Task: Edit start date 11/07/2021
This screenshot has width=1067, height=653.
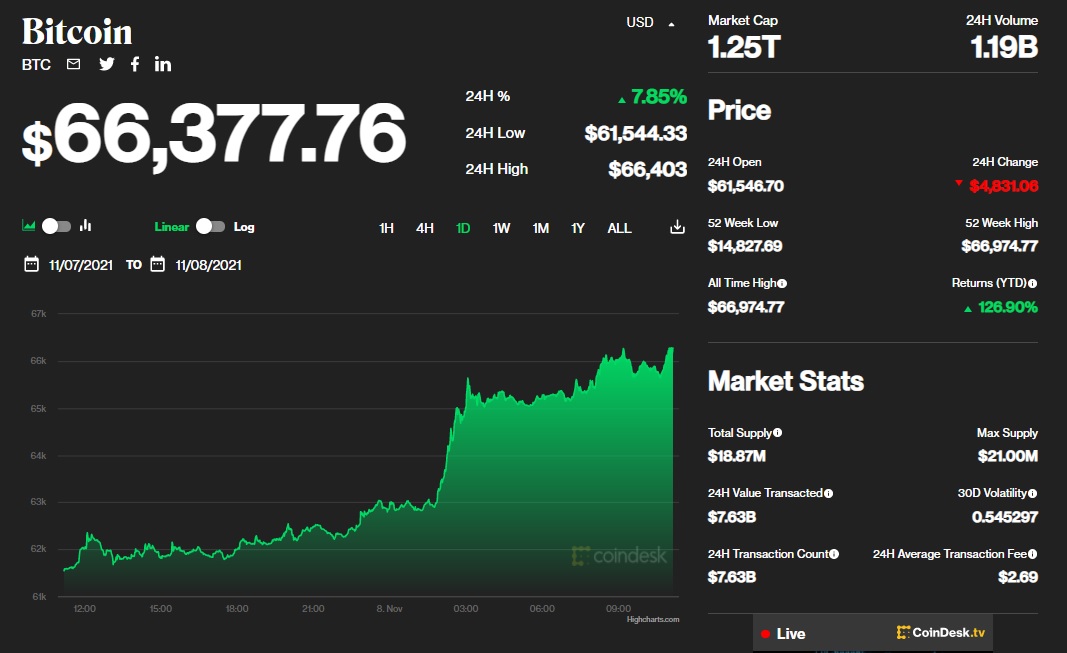Action: (81, 265)
